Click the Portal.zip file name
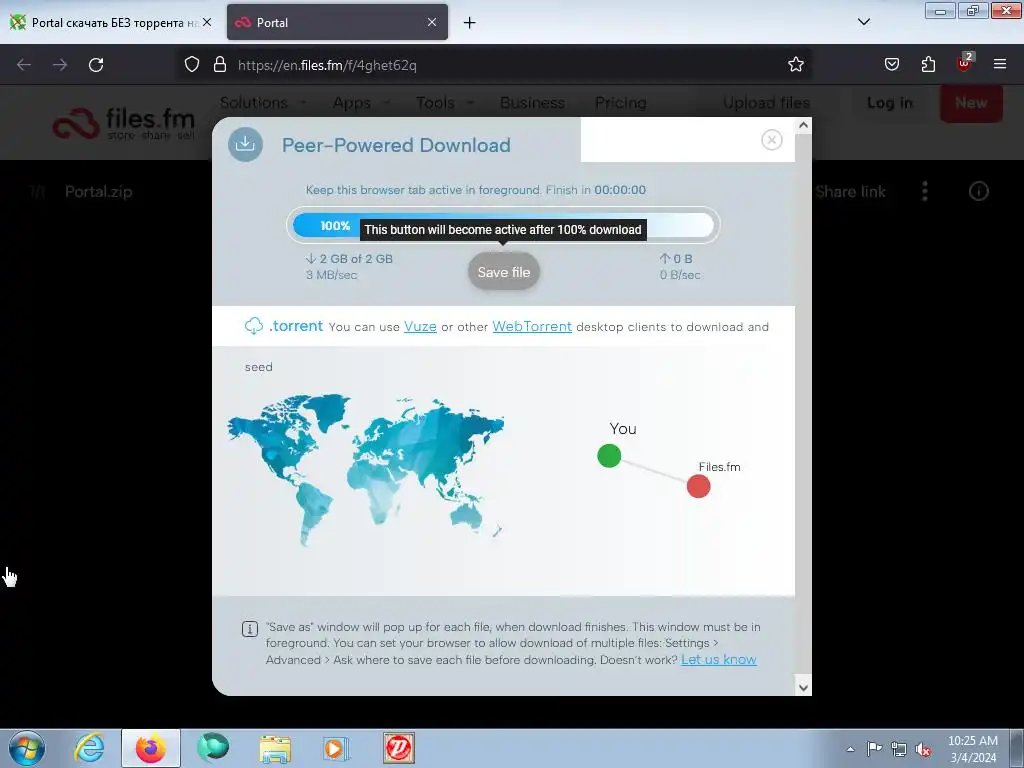 (99, 191)
